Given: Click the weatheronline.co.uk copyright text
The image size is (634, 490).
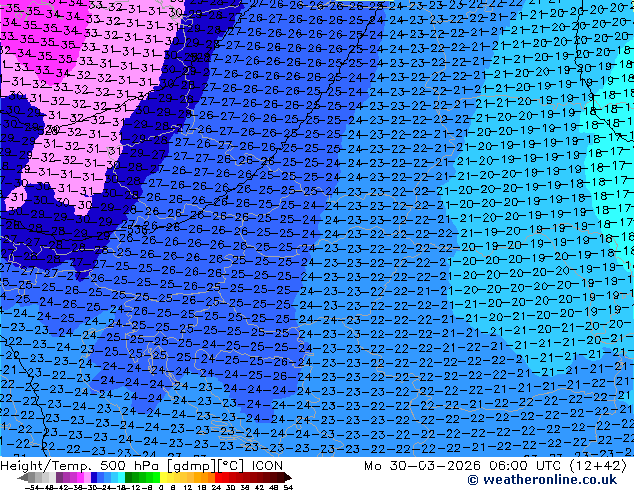Looking at the screenshot, I should (542, 480).
